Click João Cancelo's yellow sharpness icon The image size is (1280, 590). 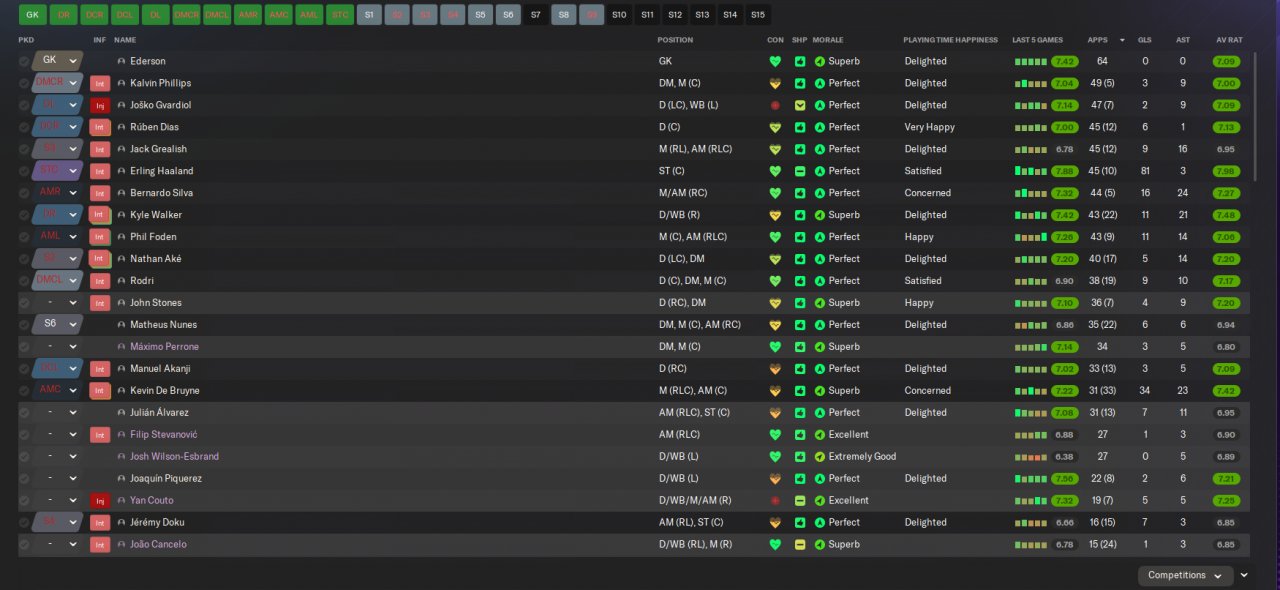[800, 544]
